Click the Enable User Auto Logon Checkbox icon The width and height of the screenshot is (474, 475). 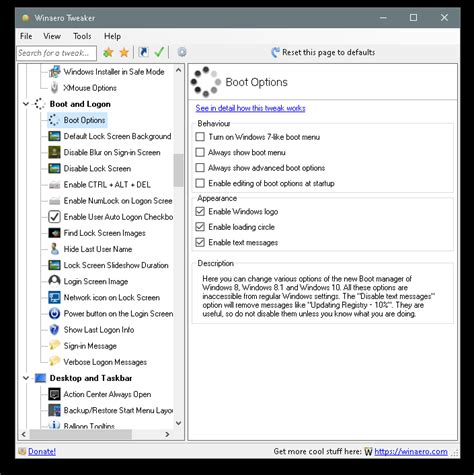54,217
